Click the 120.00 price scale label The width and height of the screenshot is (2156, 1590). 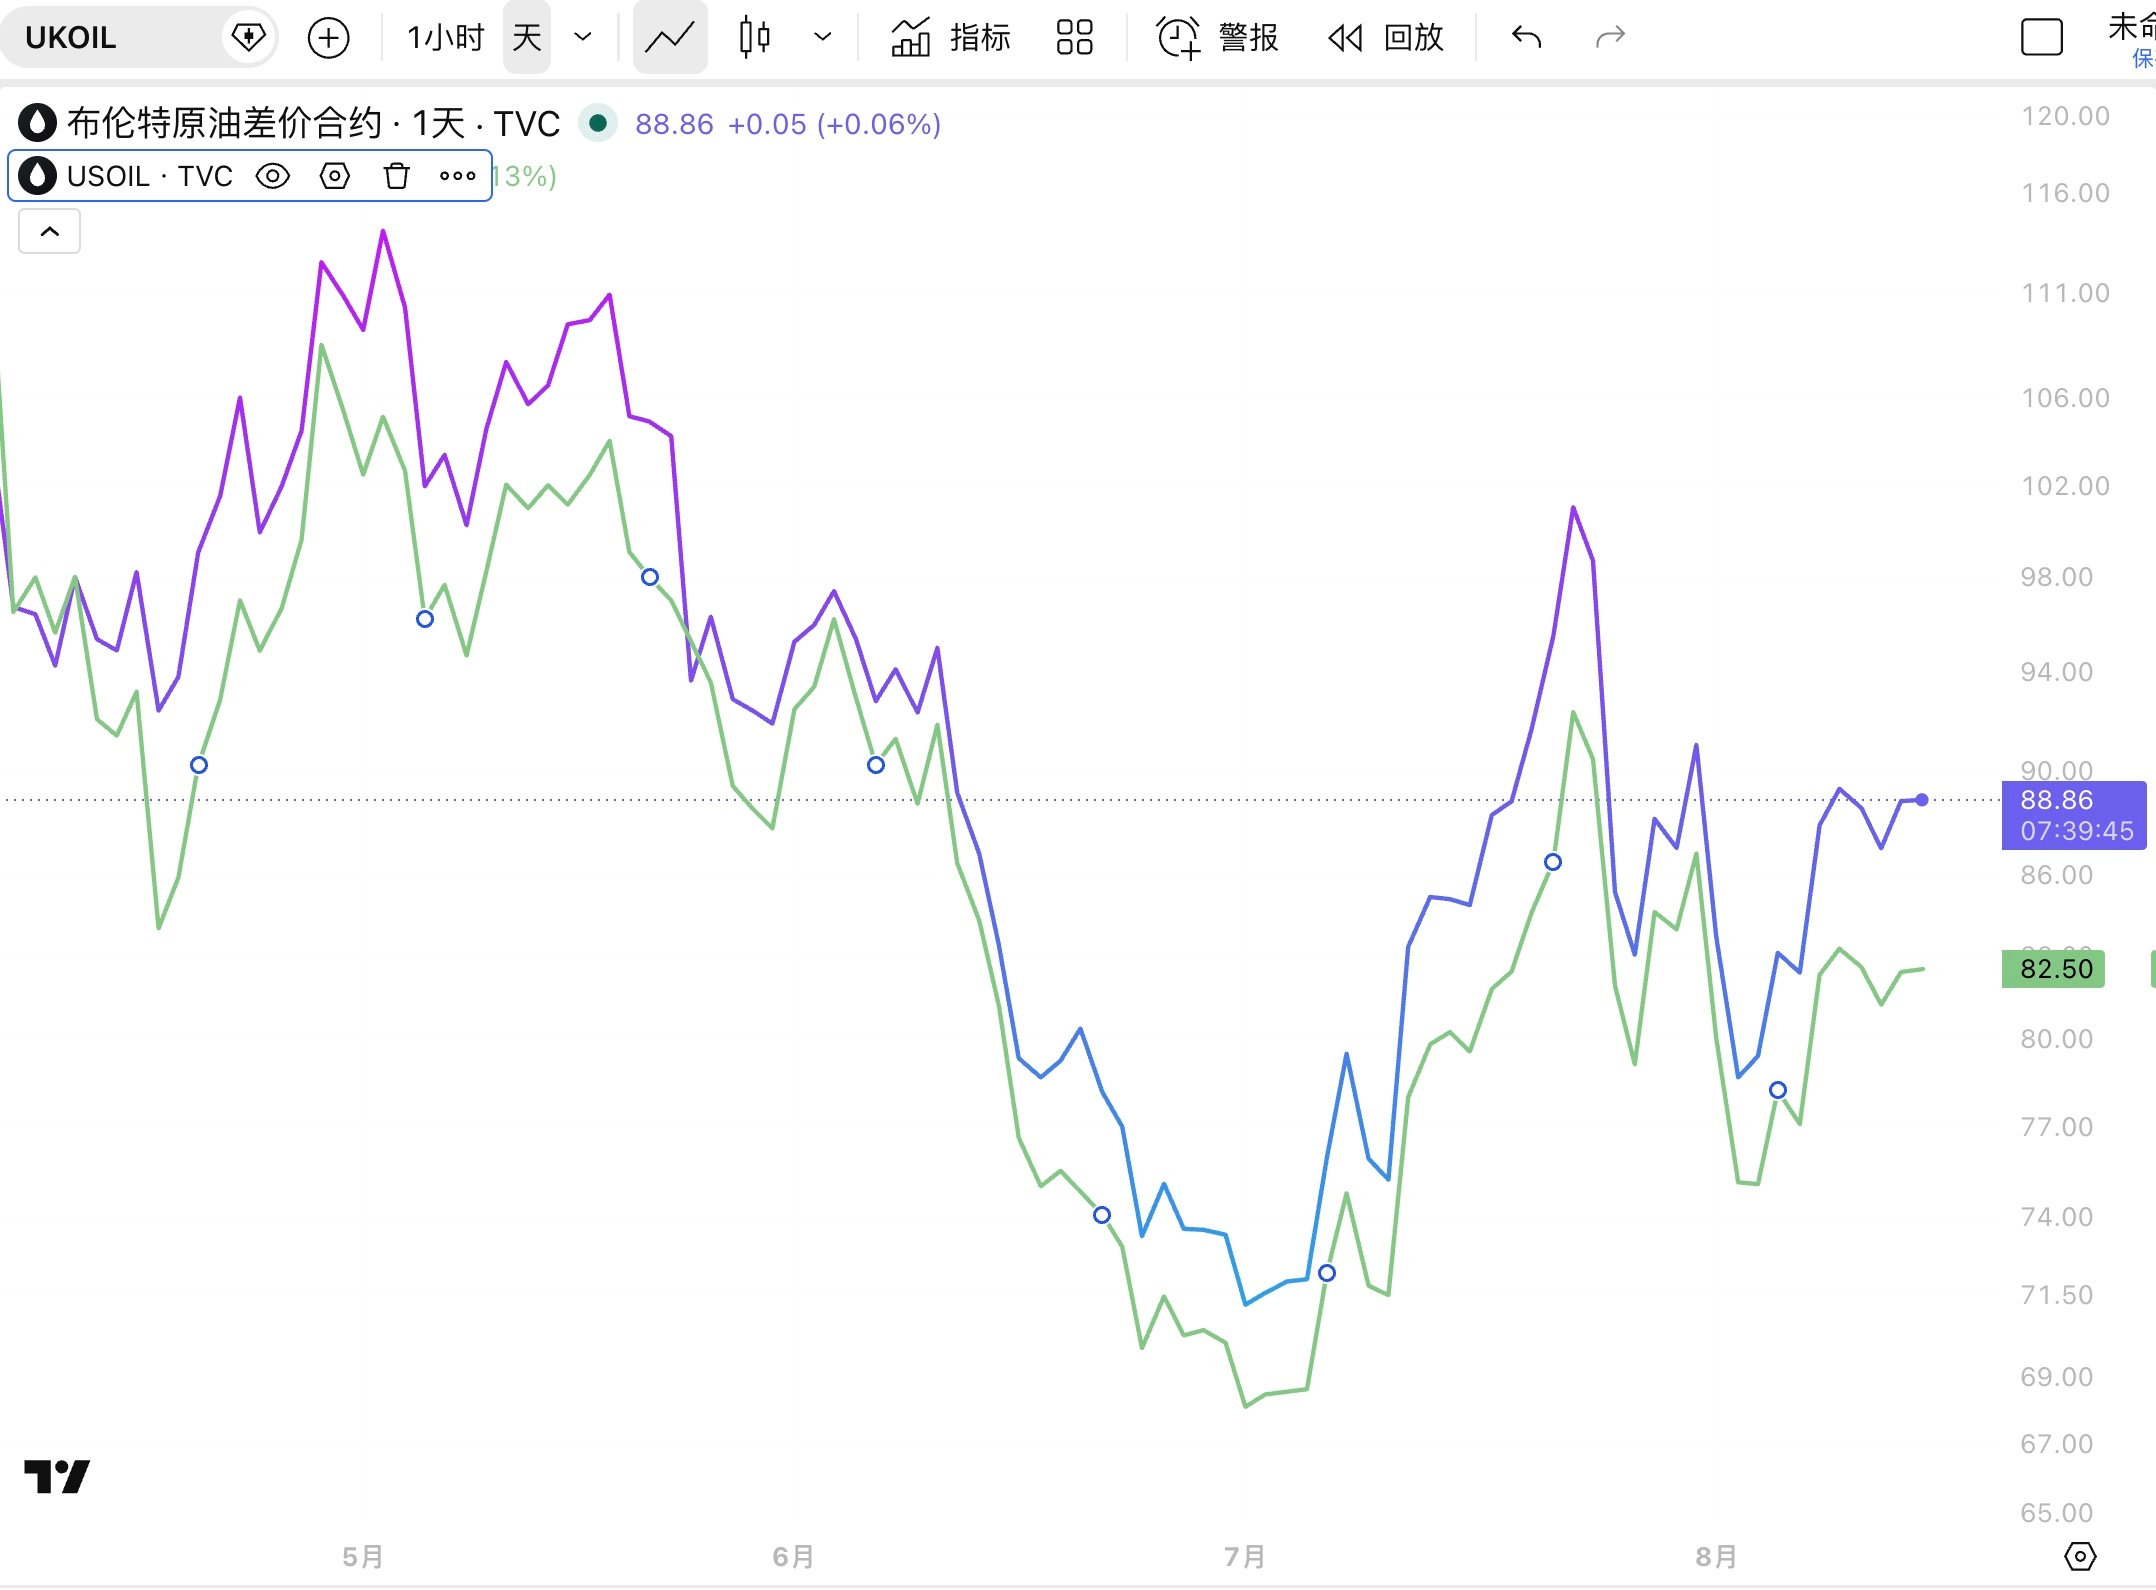pos(2065,116)
